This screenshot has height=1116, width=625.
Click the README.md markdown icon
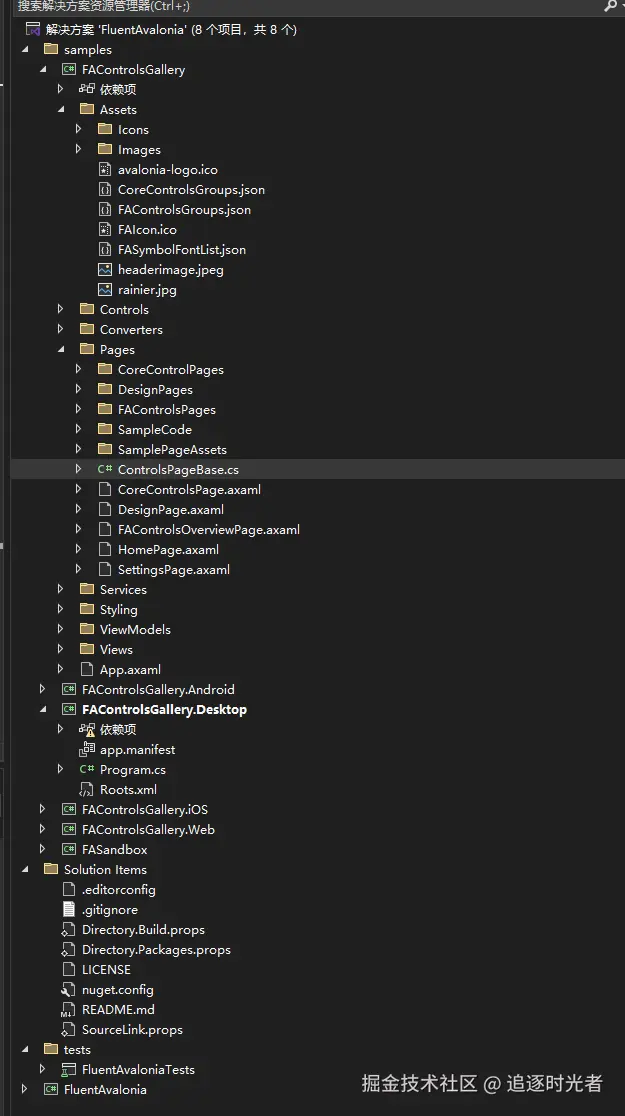[x=69, y=1009]
